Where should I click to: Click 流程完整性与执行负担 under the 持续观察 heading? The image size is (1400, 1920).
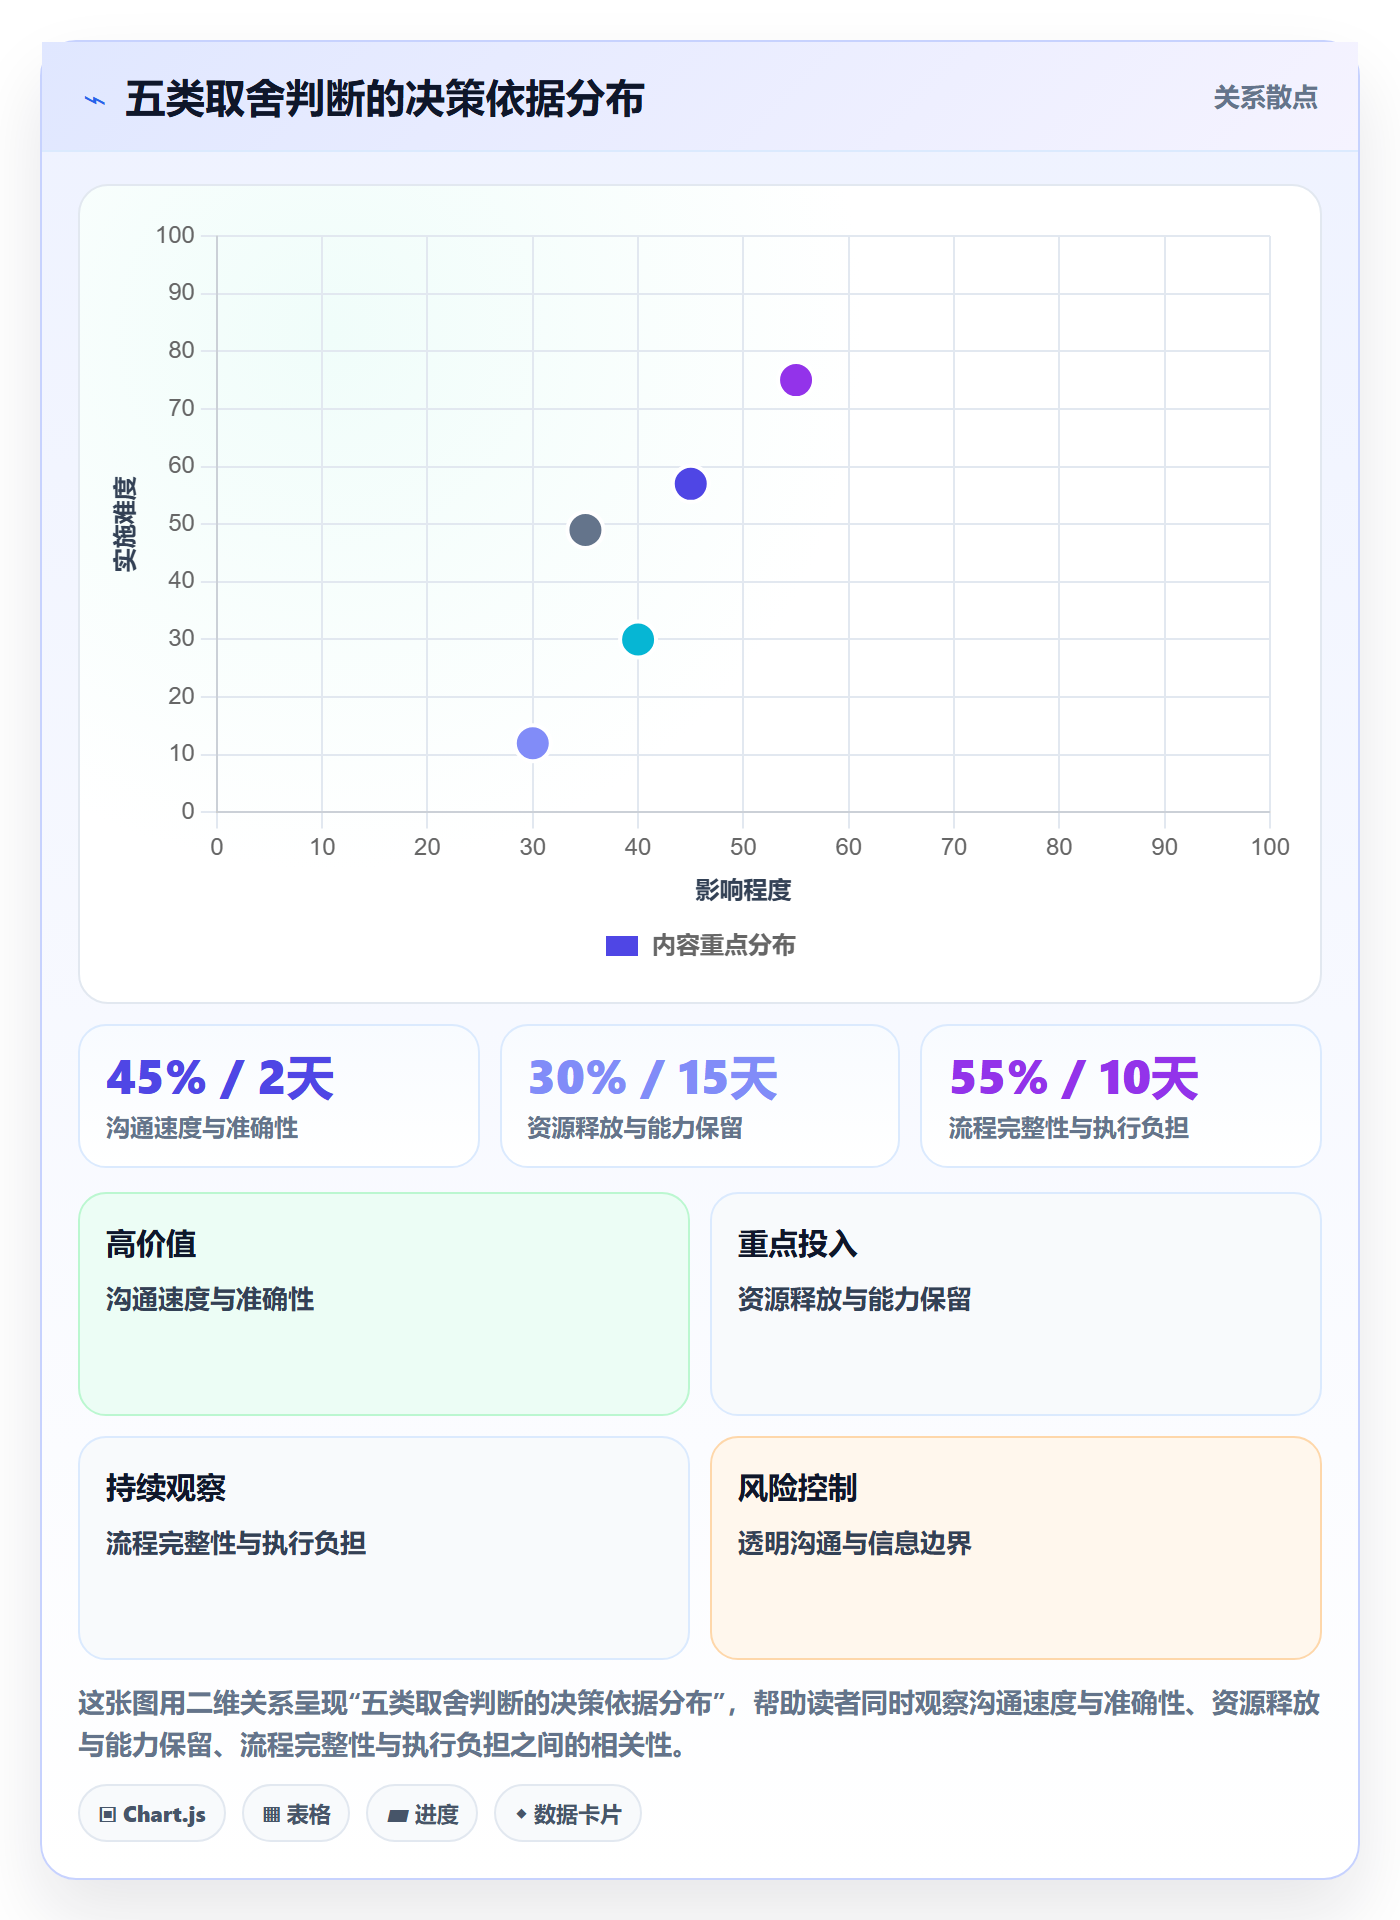236,1543
